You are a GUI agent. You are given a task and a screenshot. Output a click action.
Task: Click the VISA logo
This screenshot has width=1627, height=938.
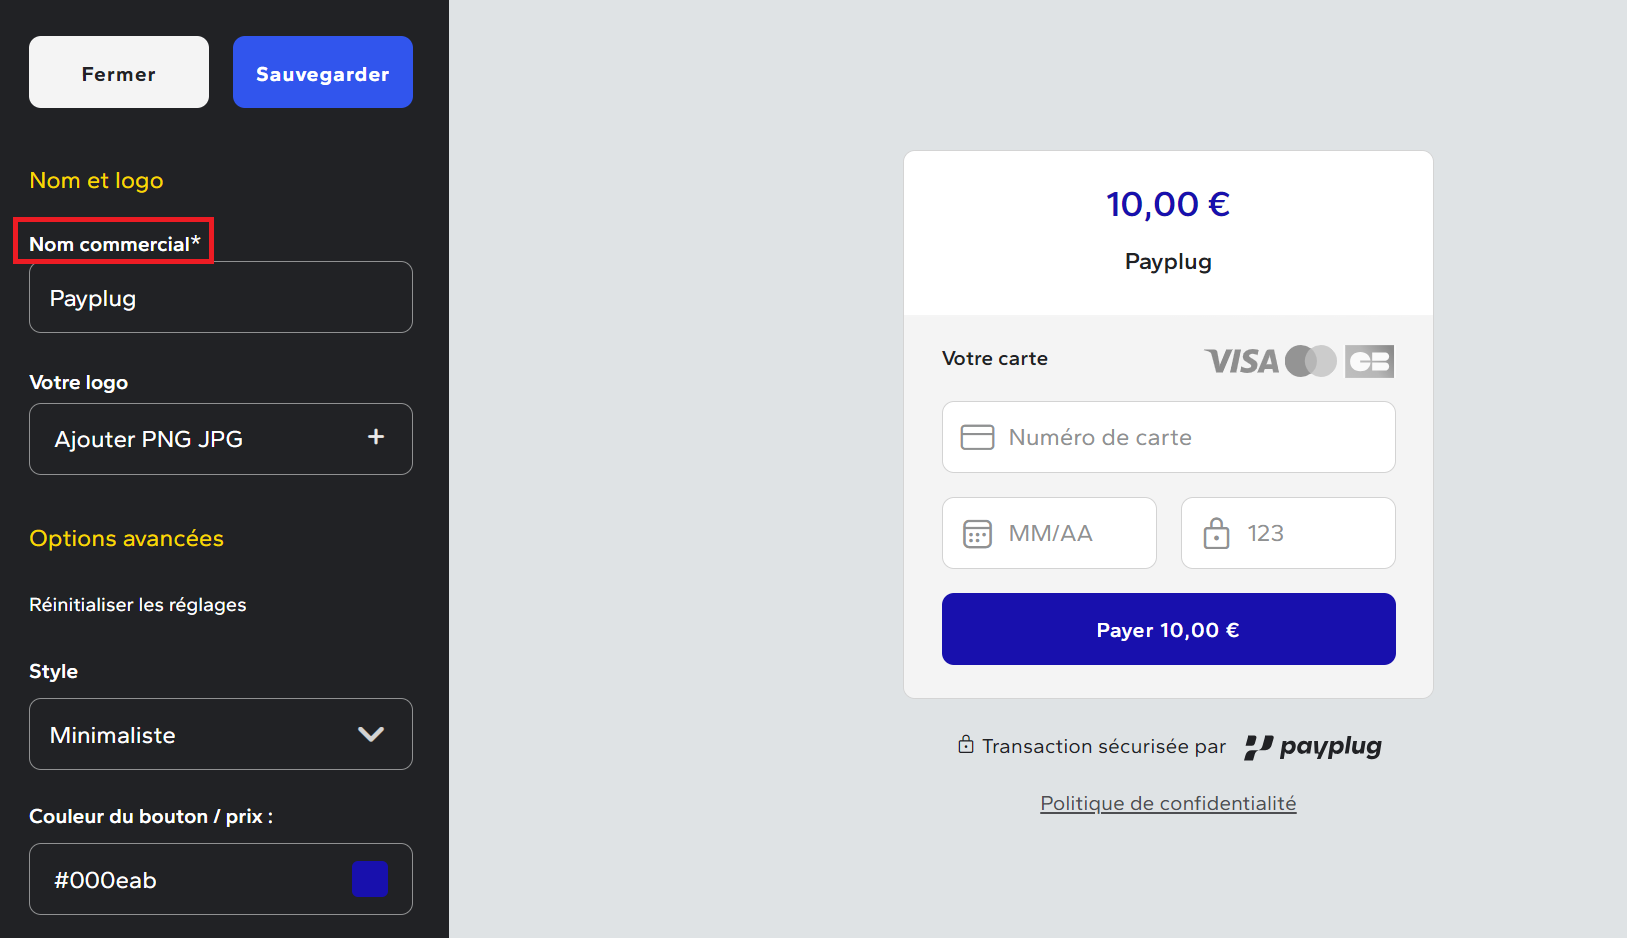tap(1241, 361)
